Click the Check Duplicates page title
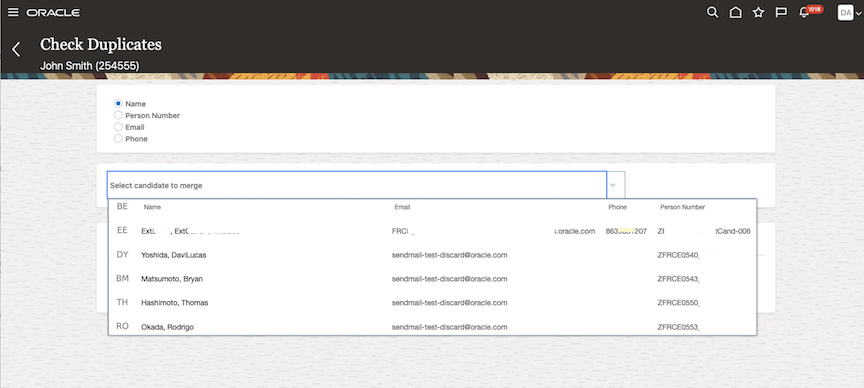Viewport: 864px width, 388px height. [x=101, y=44]
